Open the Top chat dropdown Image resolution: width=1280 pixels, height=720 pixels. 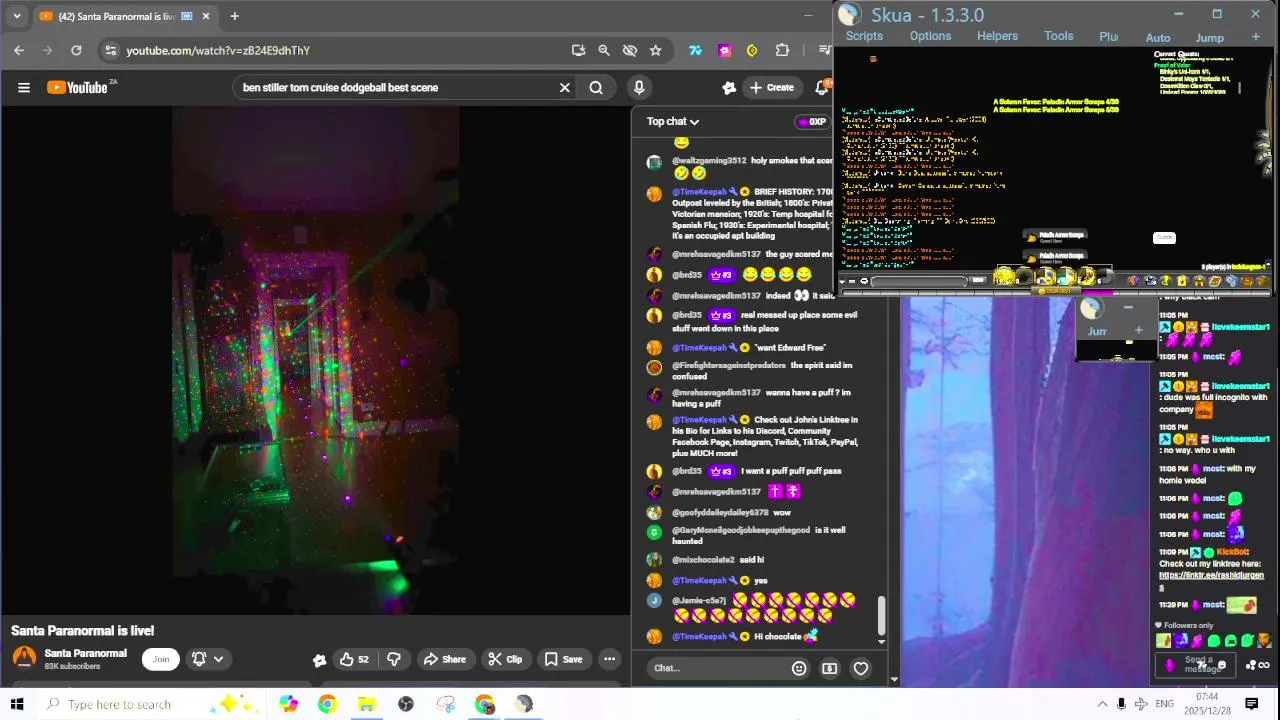click(x=672, y=121)
